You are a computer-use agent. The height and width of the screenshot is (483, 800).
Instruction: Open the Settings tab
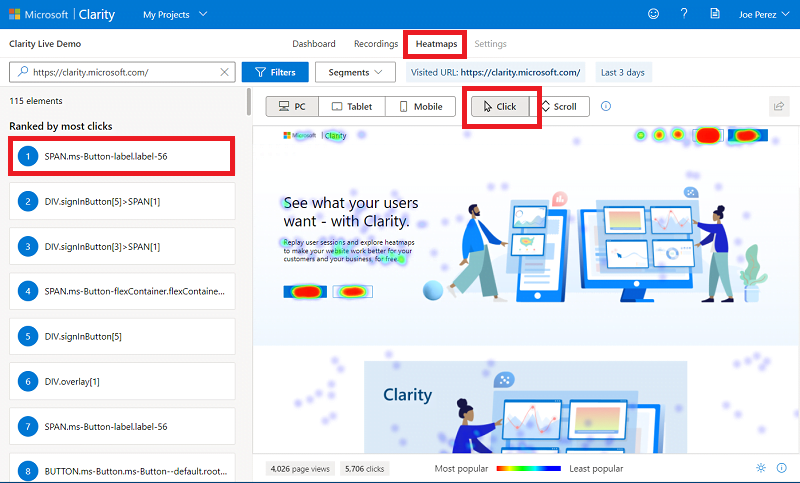coord(490,44)
